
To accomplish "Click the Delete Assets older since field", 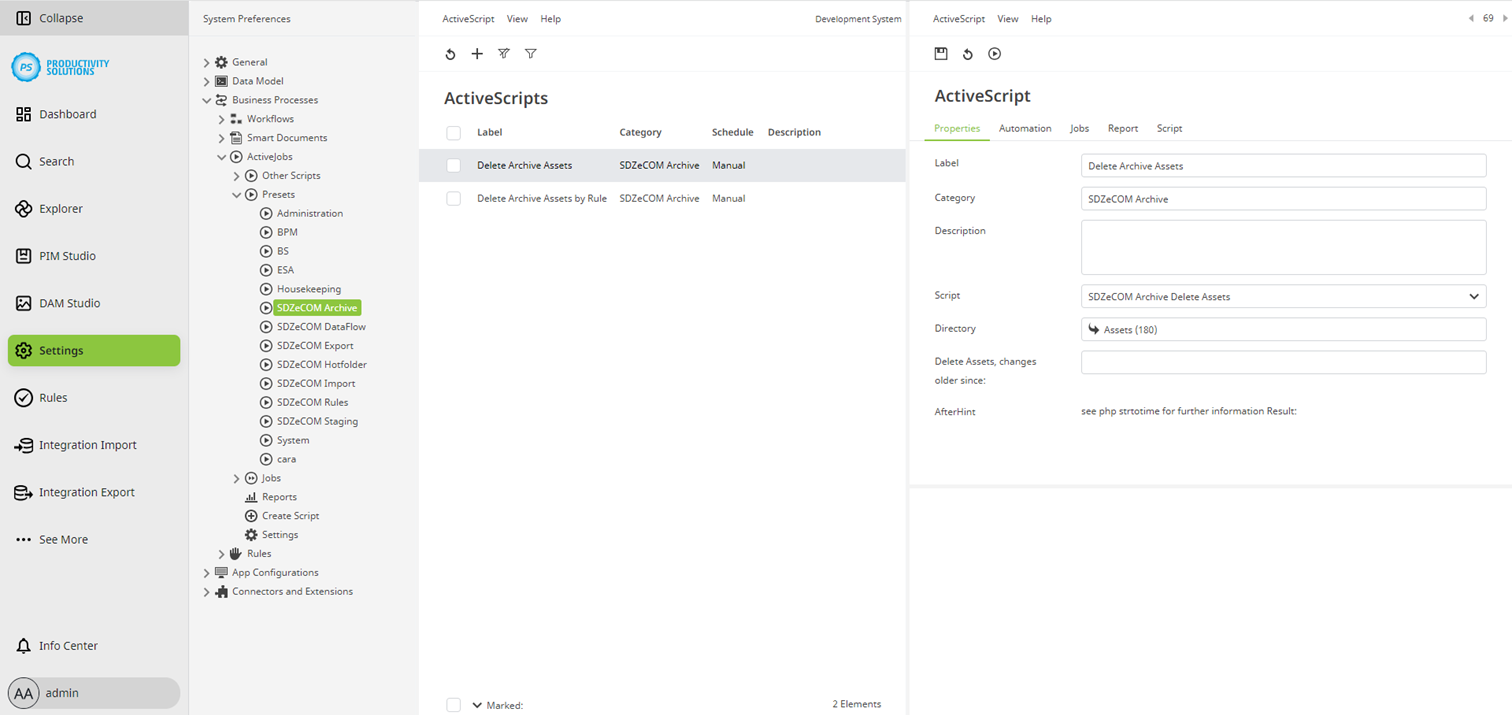I will (x=1283, y=362).
